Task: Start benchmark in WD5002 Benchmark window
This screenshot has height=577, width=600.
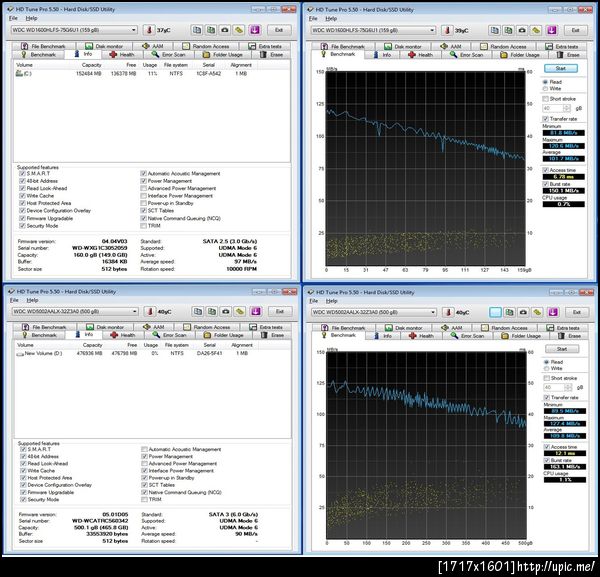Action: click(562, 349)
